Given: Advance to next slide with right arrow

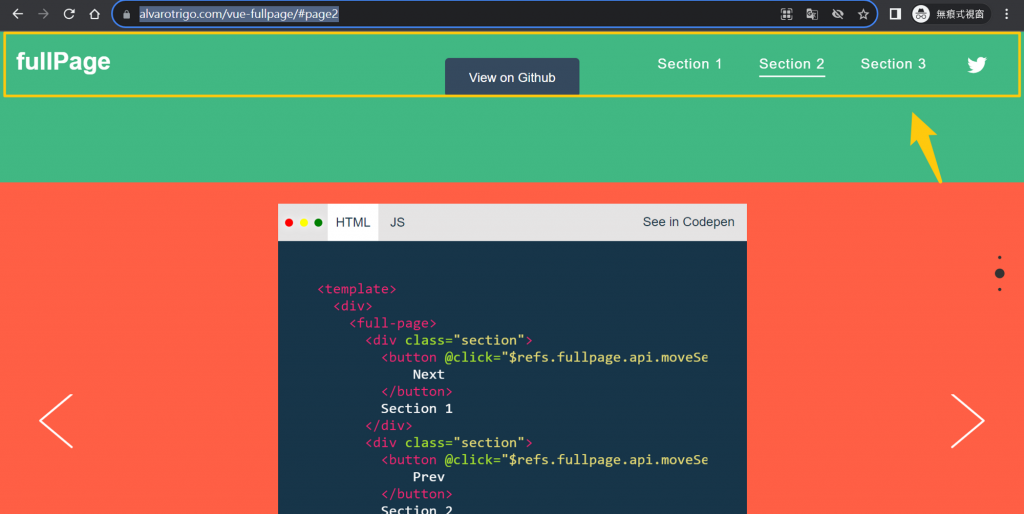Looking at the screenshot, I should tap(967, 421).
